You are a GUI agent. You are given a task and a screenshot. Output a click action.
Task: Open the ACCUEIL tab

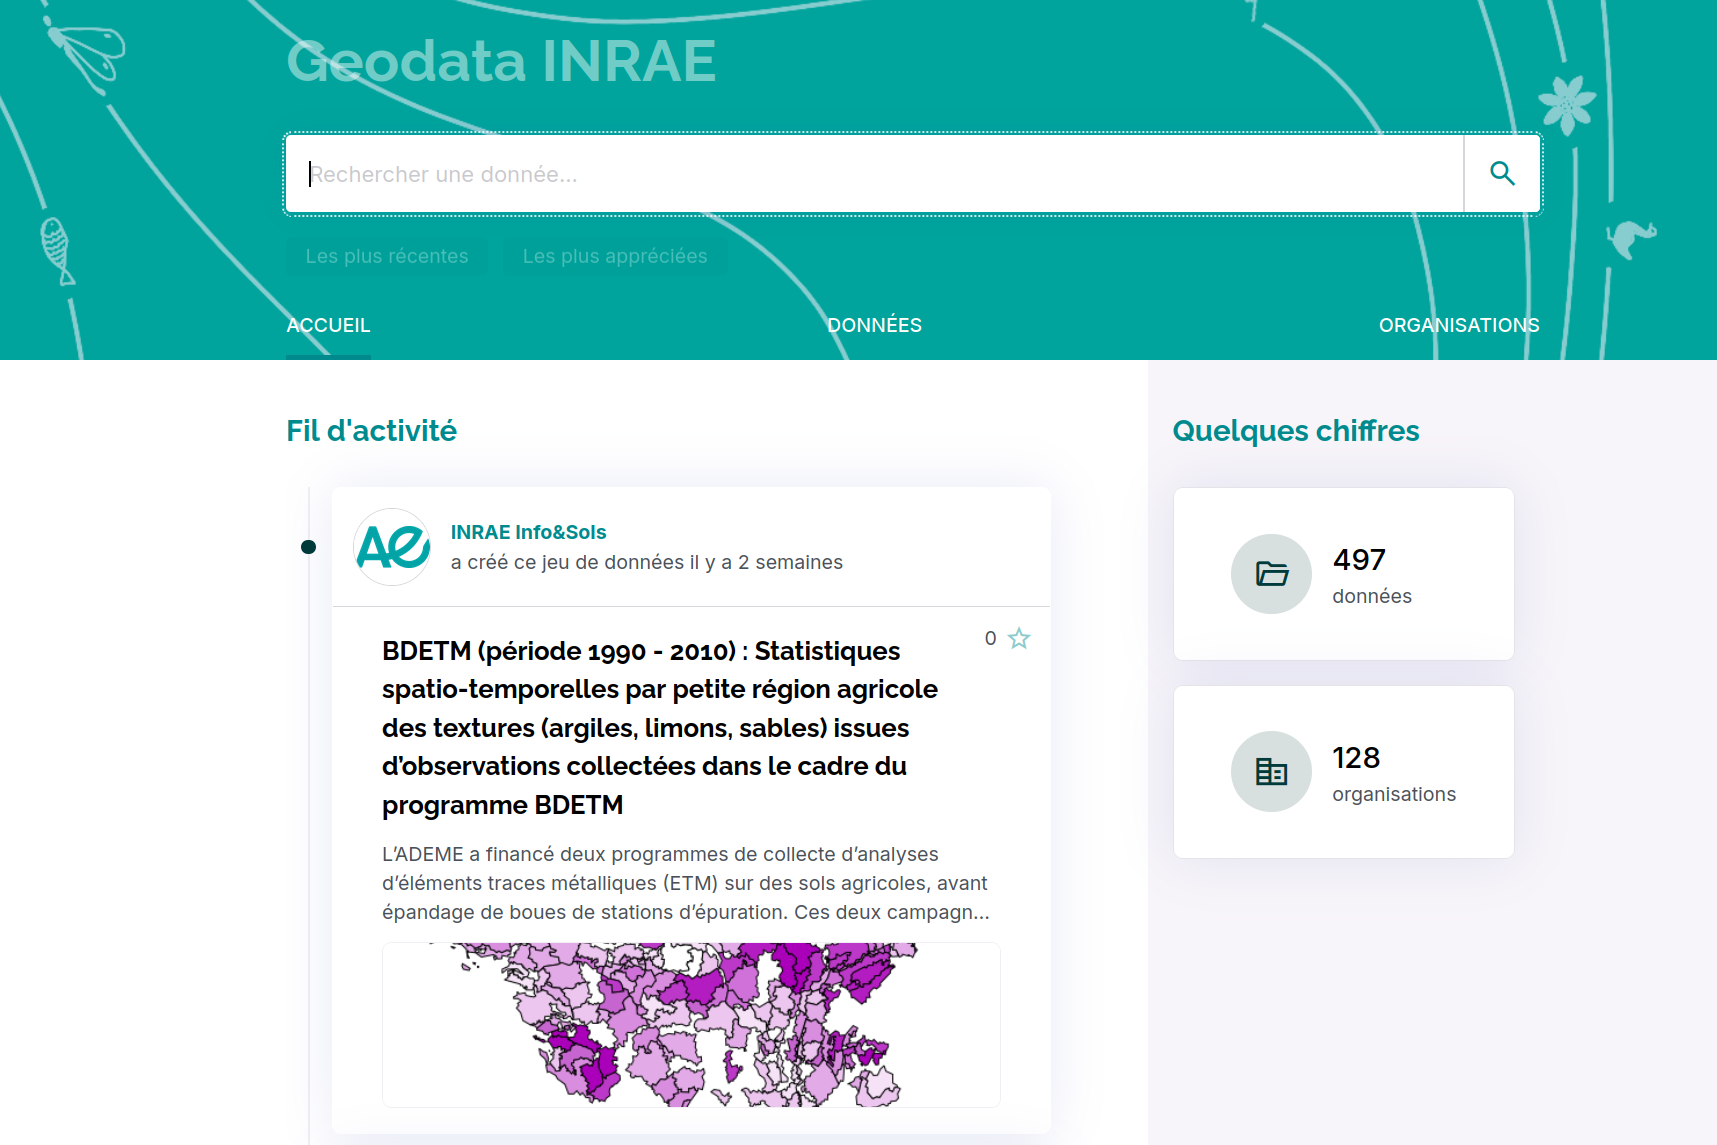coord(328,325)
